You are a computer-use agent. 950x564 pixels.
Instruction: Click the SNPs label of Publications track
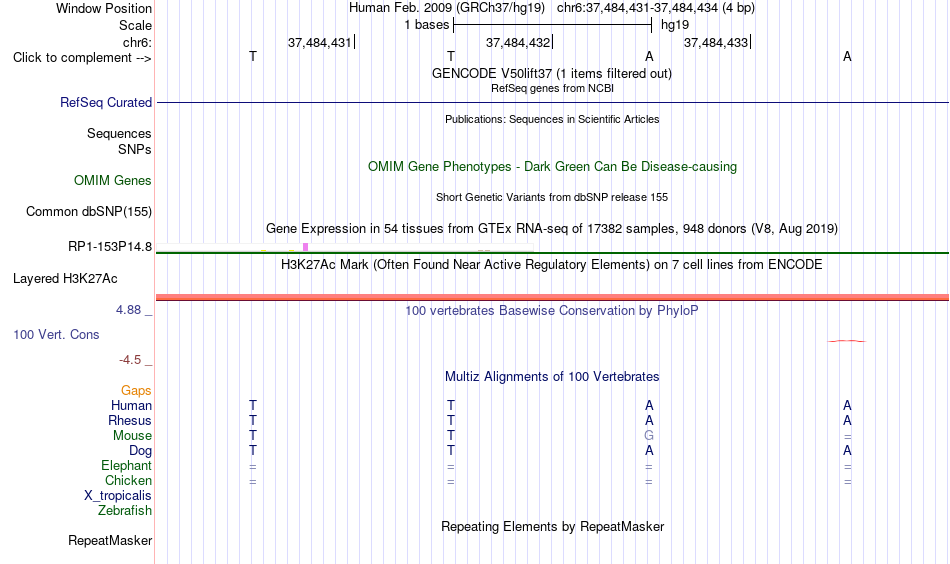tap(135, 149)
